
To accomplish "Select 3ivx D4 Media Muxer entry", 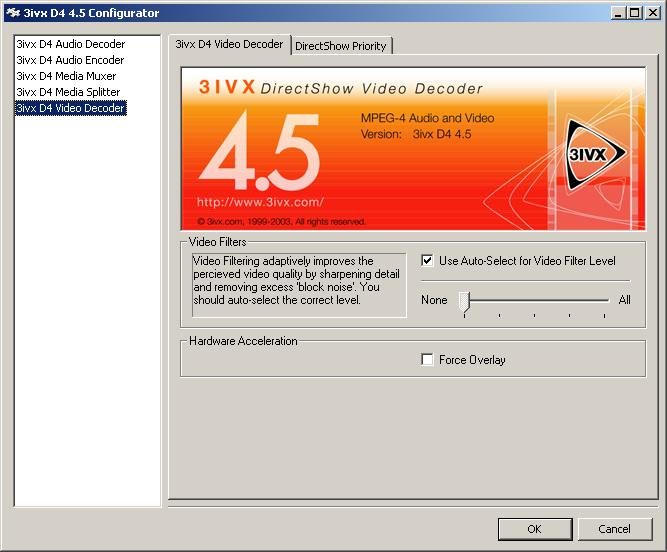I will (x=66, y=76).
